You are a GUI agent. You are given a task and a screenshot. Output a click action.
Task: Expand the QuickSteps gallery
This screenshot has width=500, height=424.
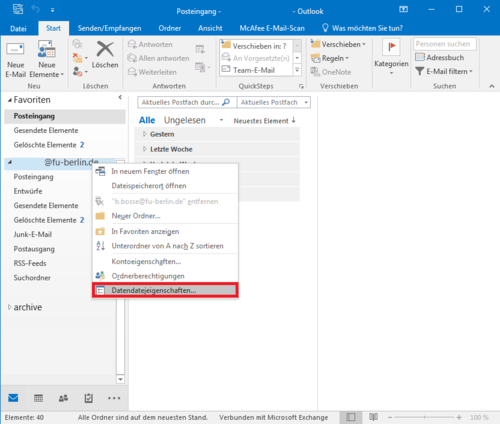(297, 70)
